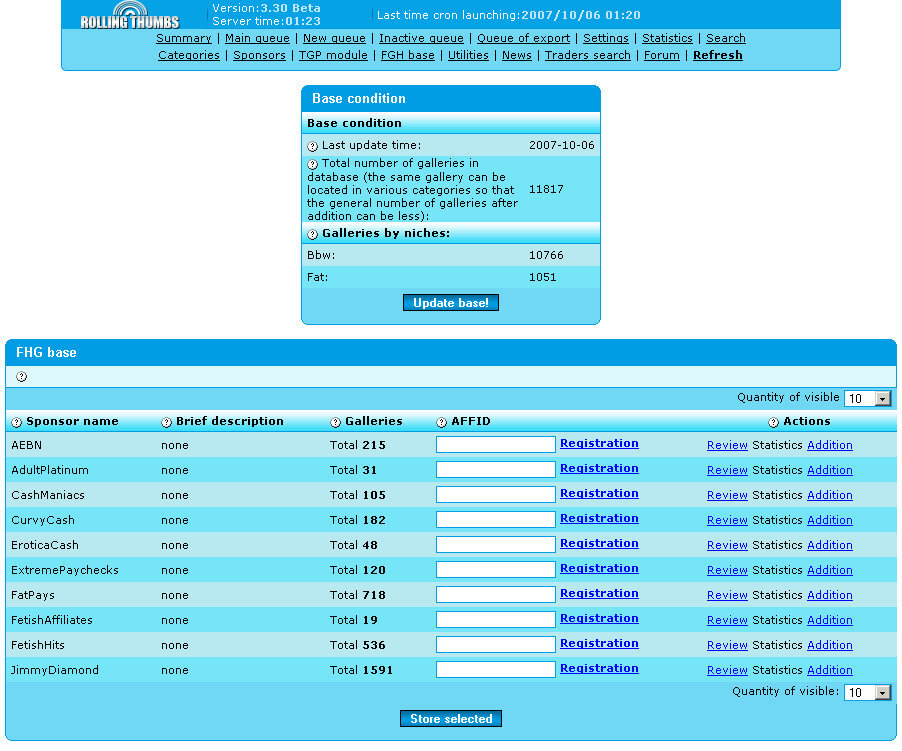Open the New queue page

334,39
